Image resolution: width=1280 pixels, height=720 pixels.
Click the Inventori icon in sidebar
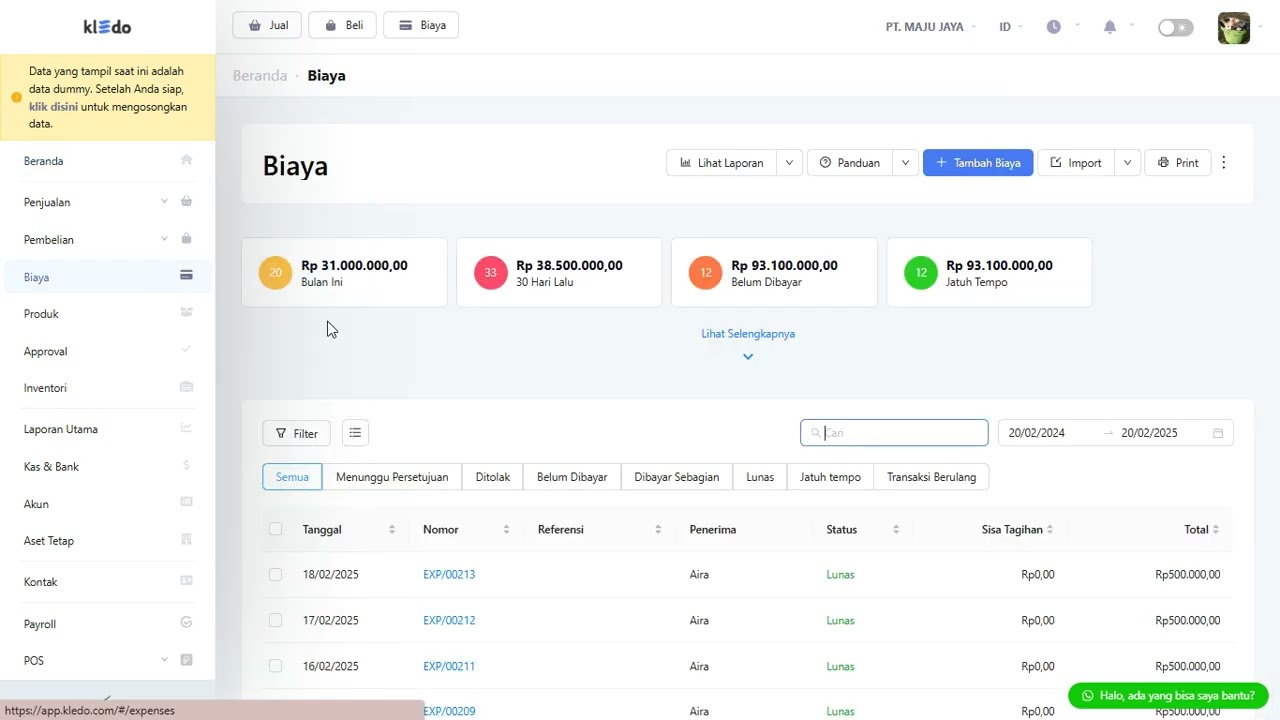point(186,386)
